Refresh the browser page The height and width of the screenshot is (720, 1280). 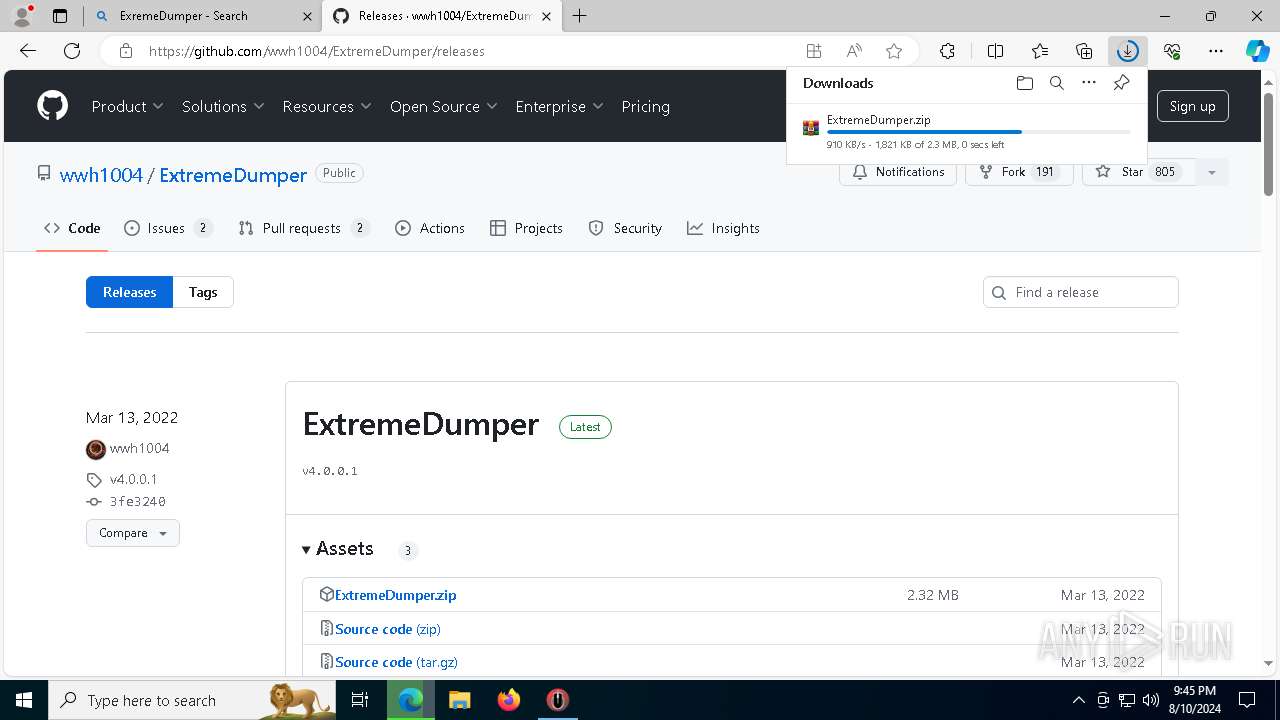[72, 51]
